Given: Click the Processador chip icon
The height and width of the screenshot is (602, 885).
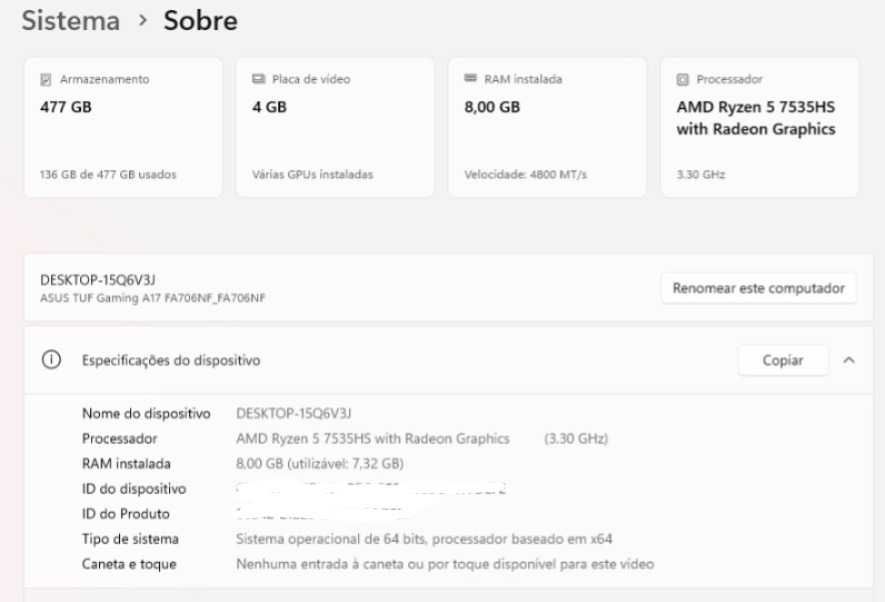Looking at the screenshot, I should (x=682, y=80).
